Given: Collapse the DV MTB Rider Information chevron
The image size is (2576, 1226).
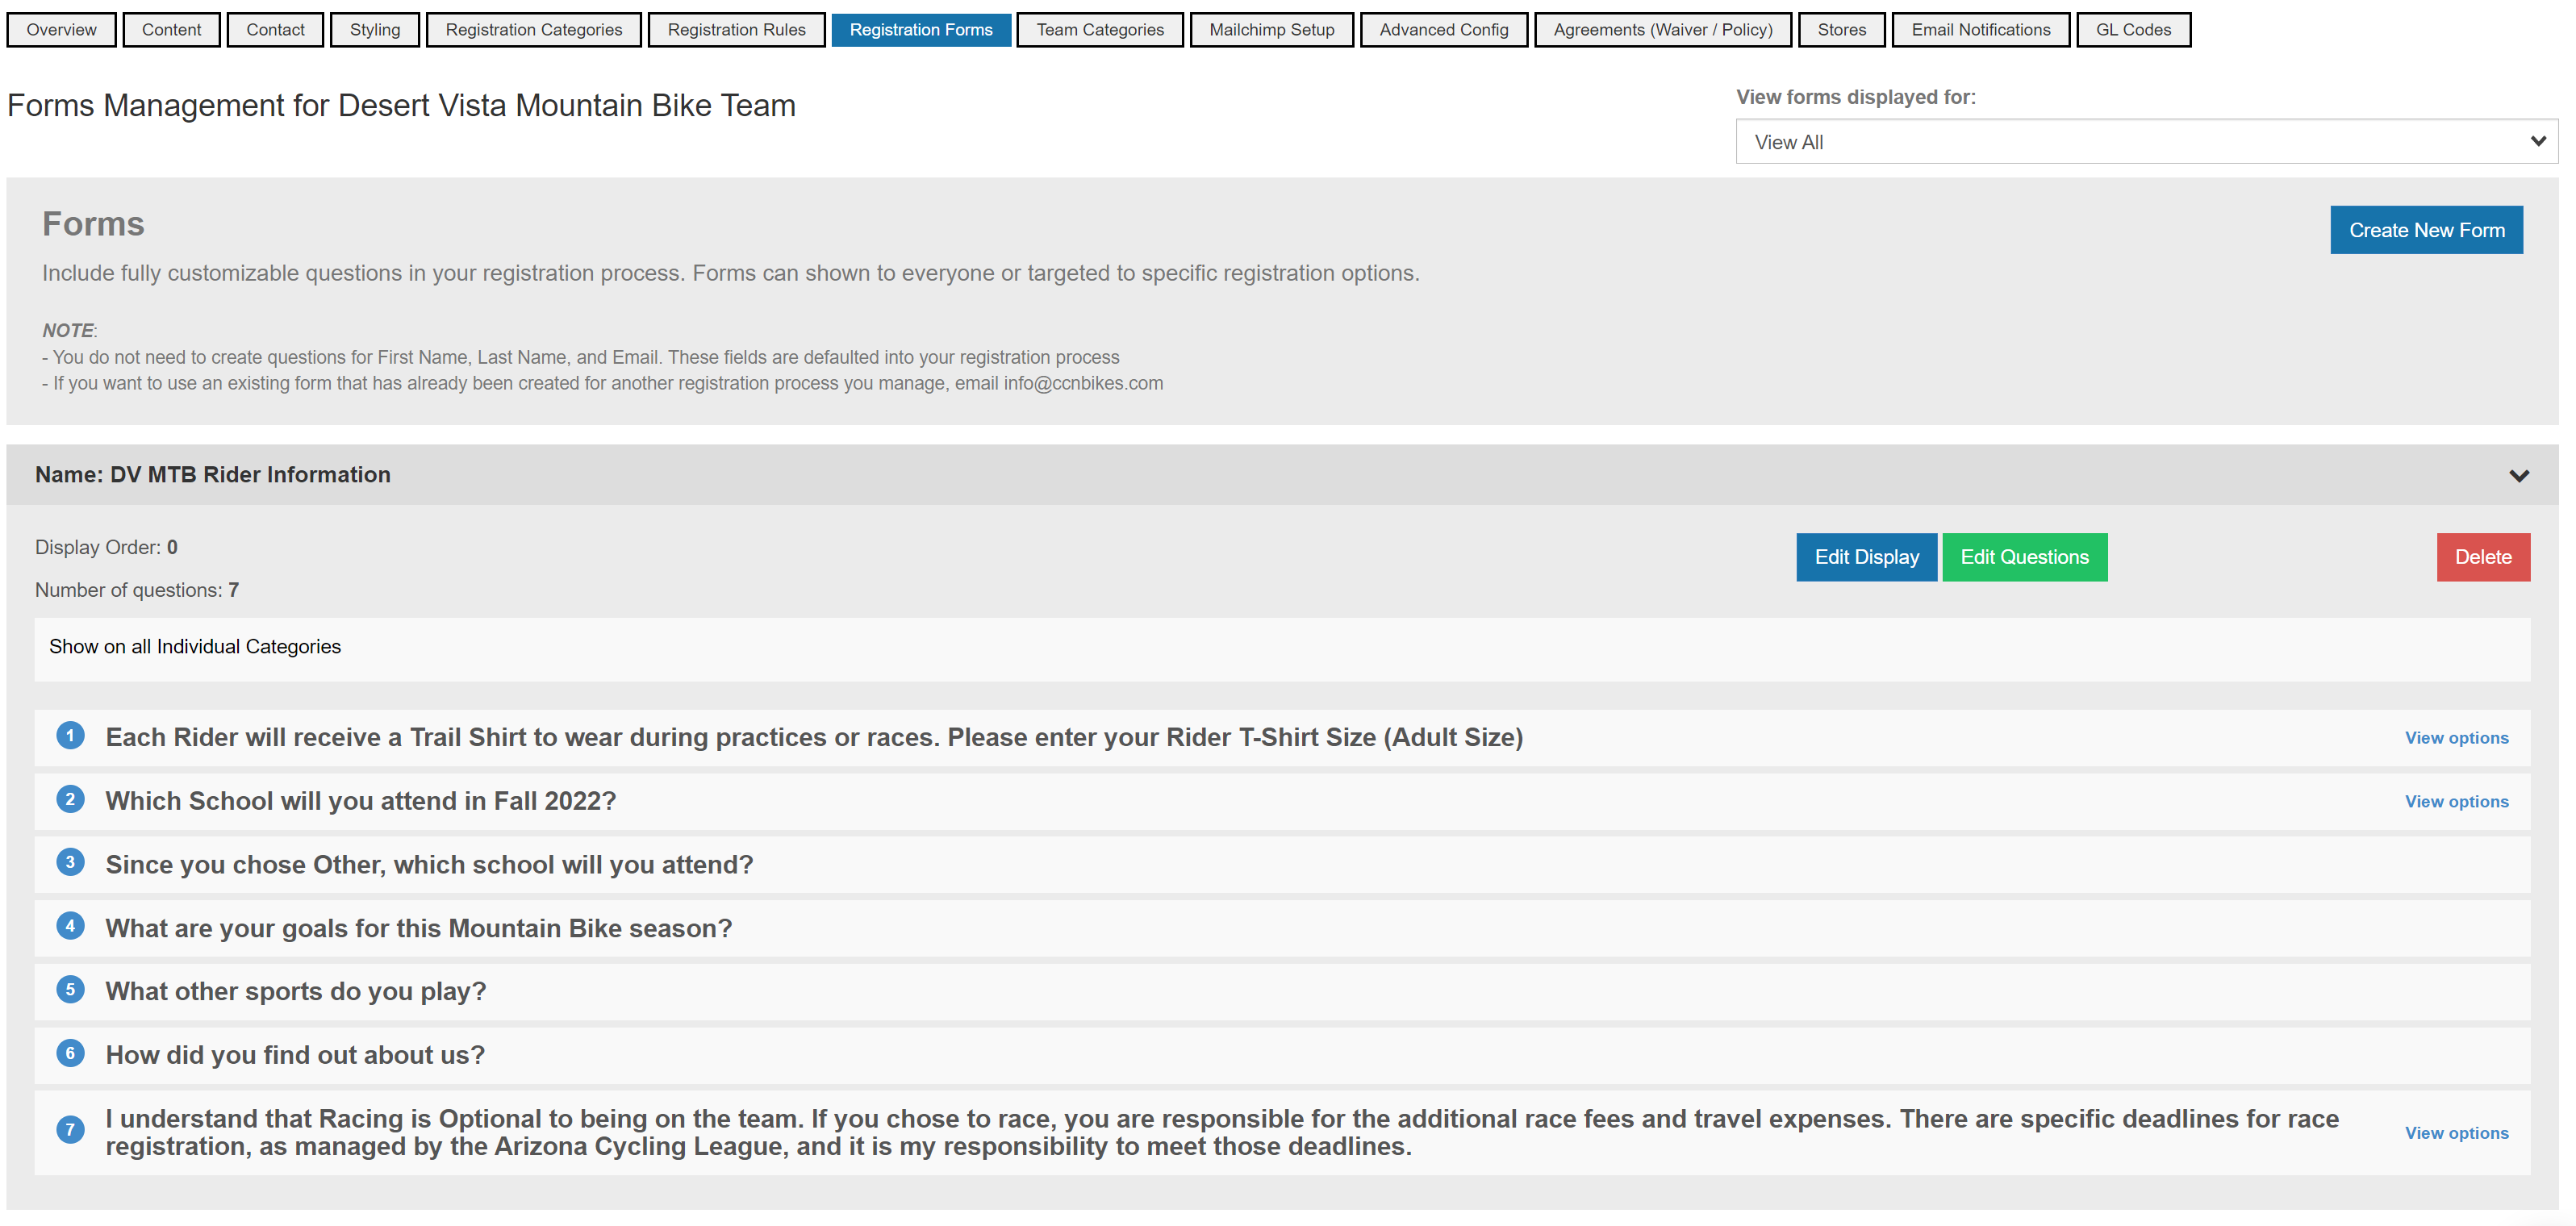Looking at the screenshot, I should click(x=2518, y=475).
